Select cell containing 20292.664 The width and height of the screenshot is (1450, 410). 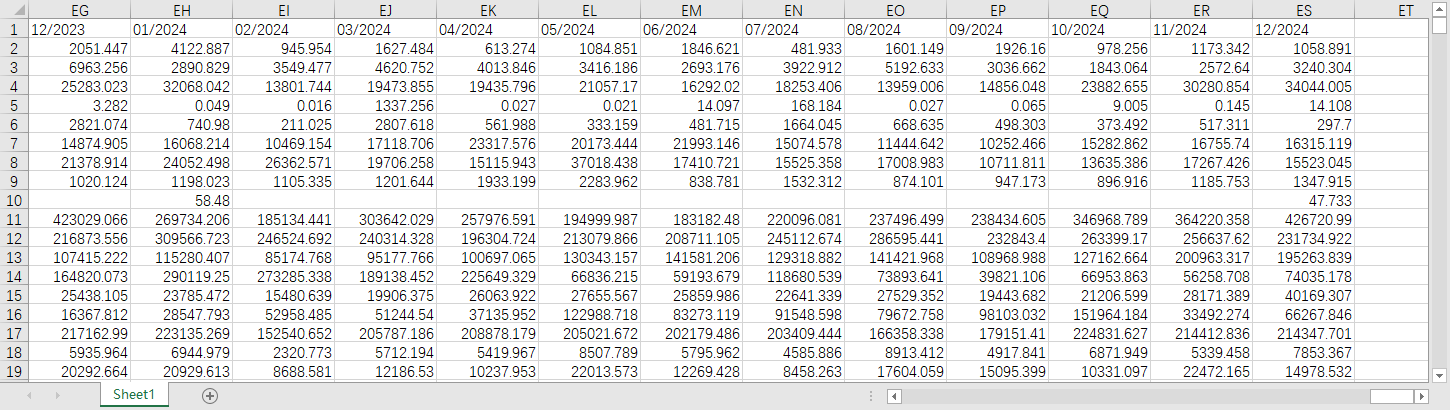(x=79, y=371)
